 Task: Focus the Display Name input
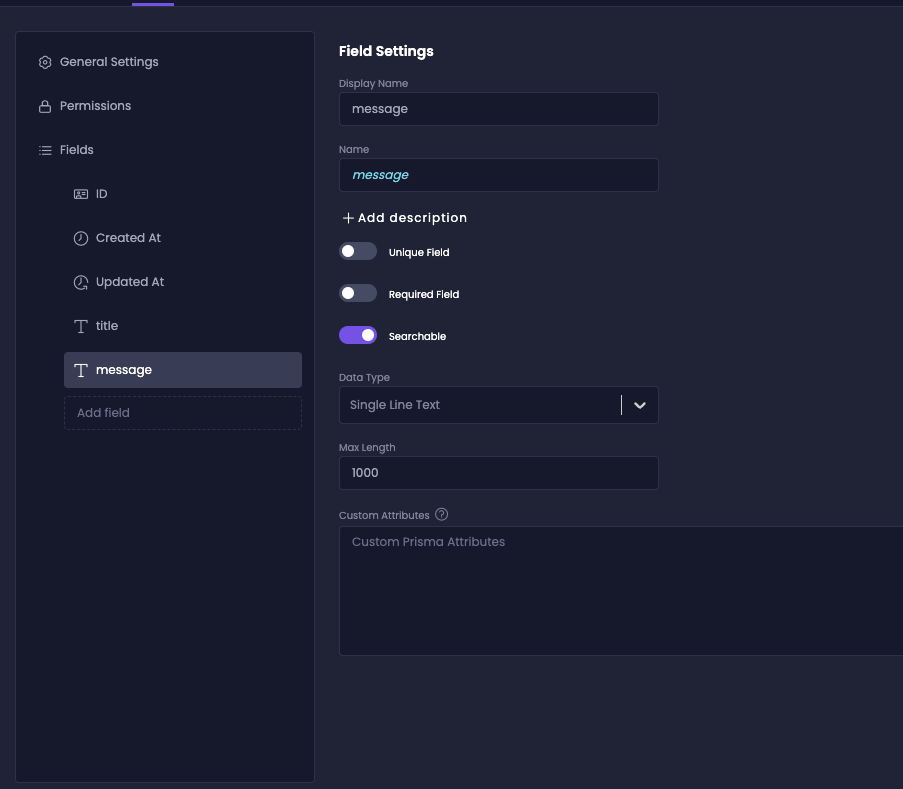(x=499, y=109)
